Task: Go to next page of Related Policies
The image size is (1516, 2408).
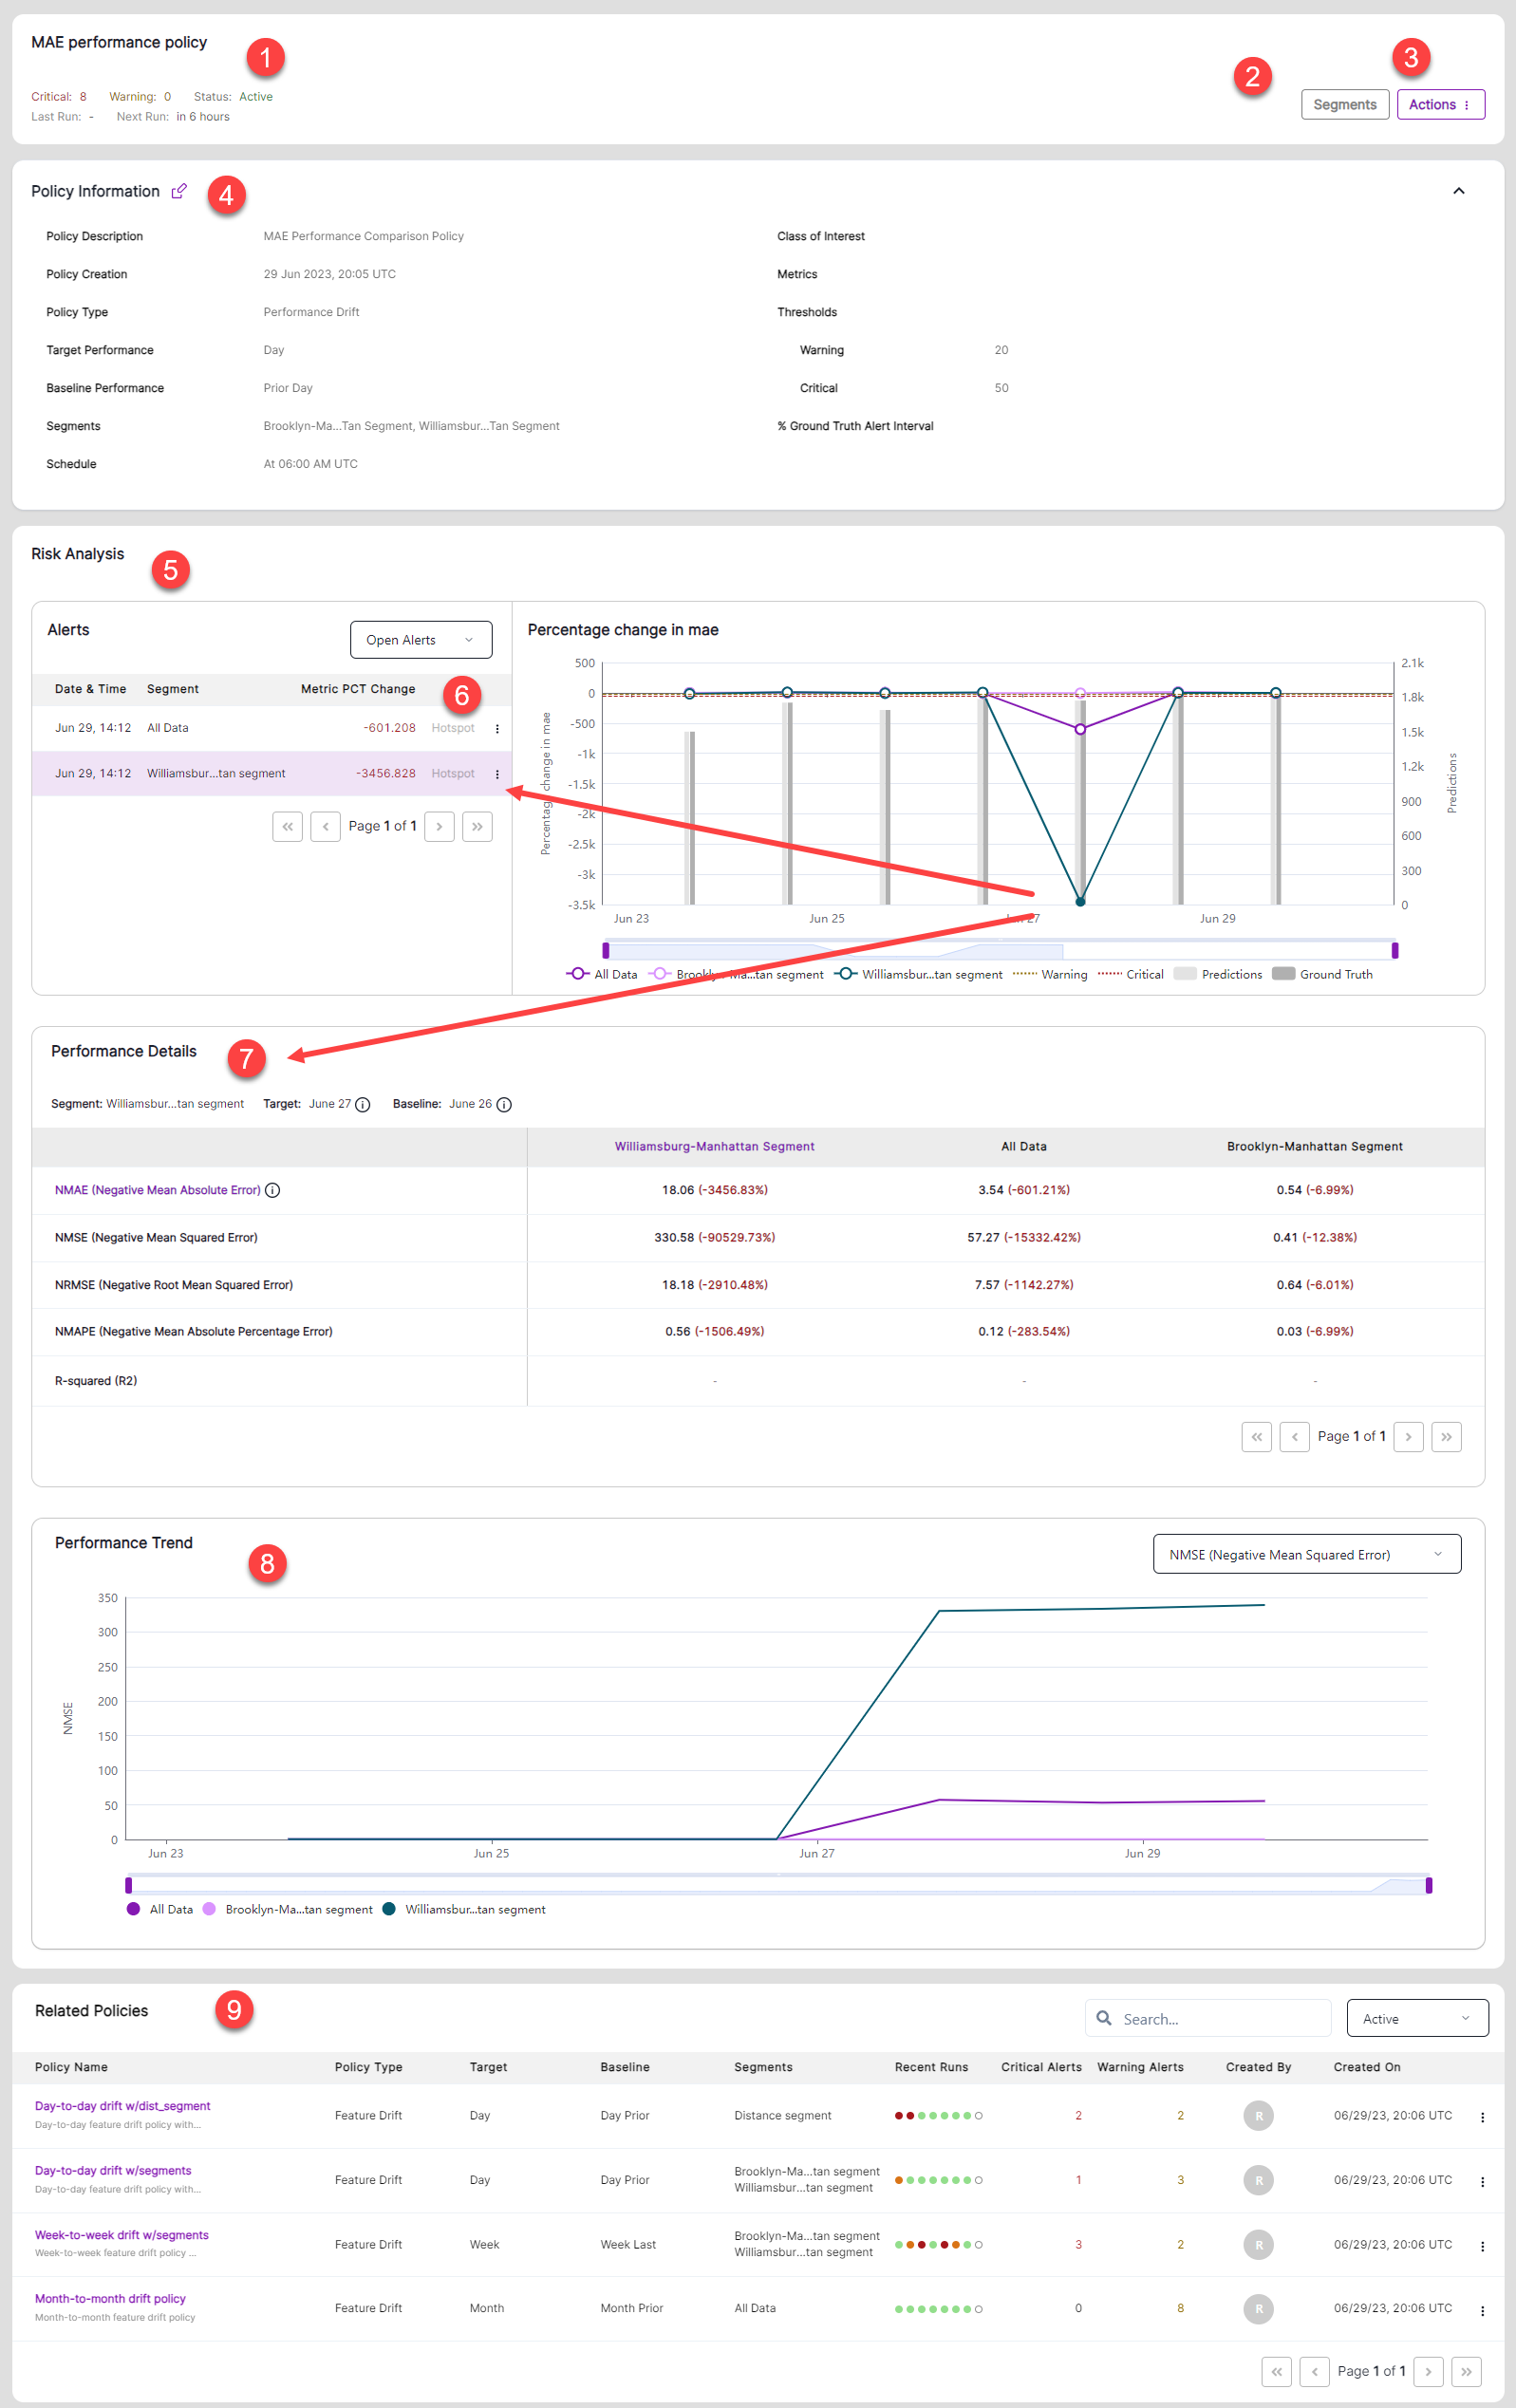Action: (1429, 2371)
